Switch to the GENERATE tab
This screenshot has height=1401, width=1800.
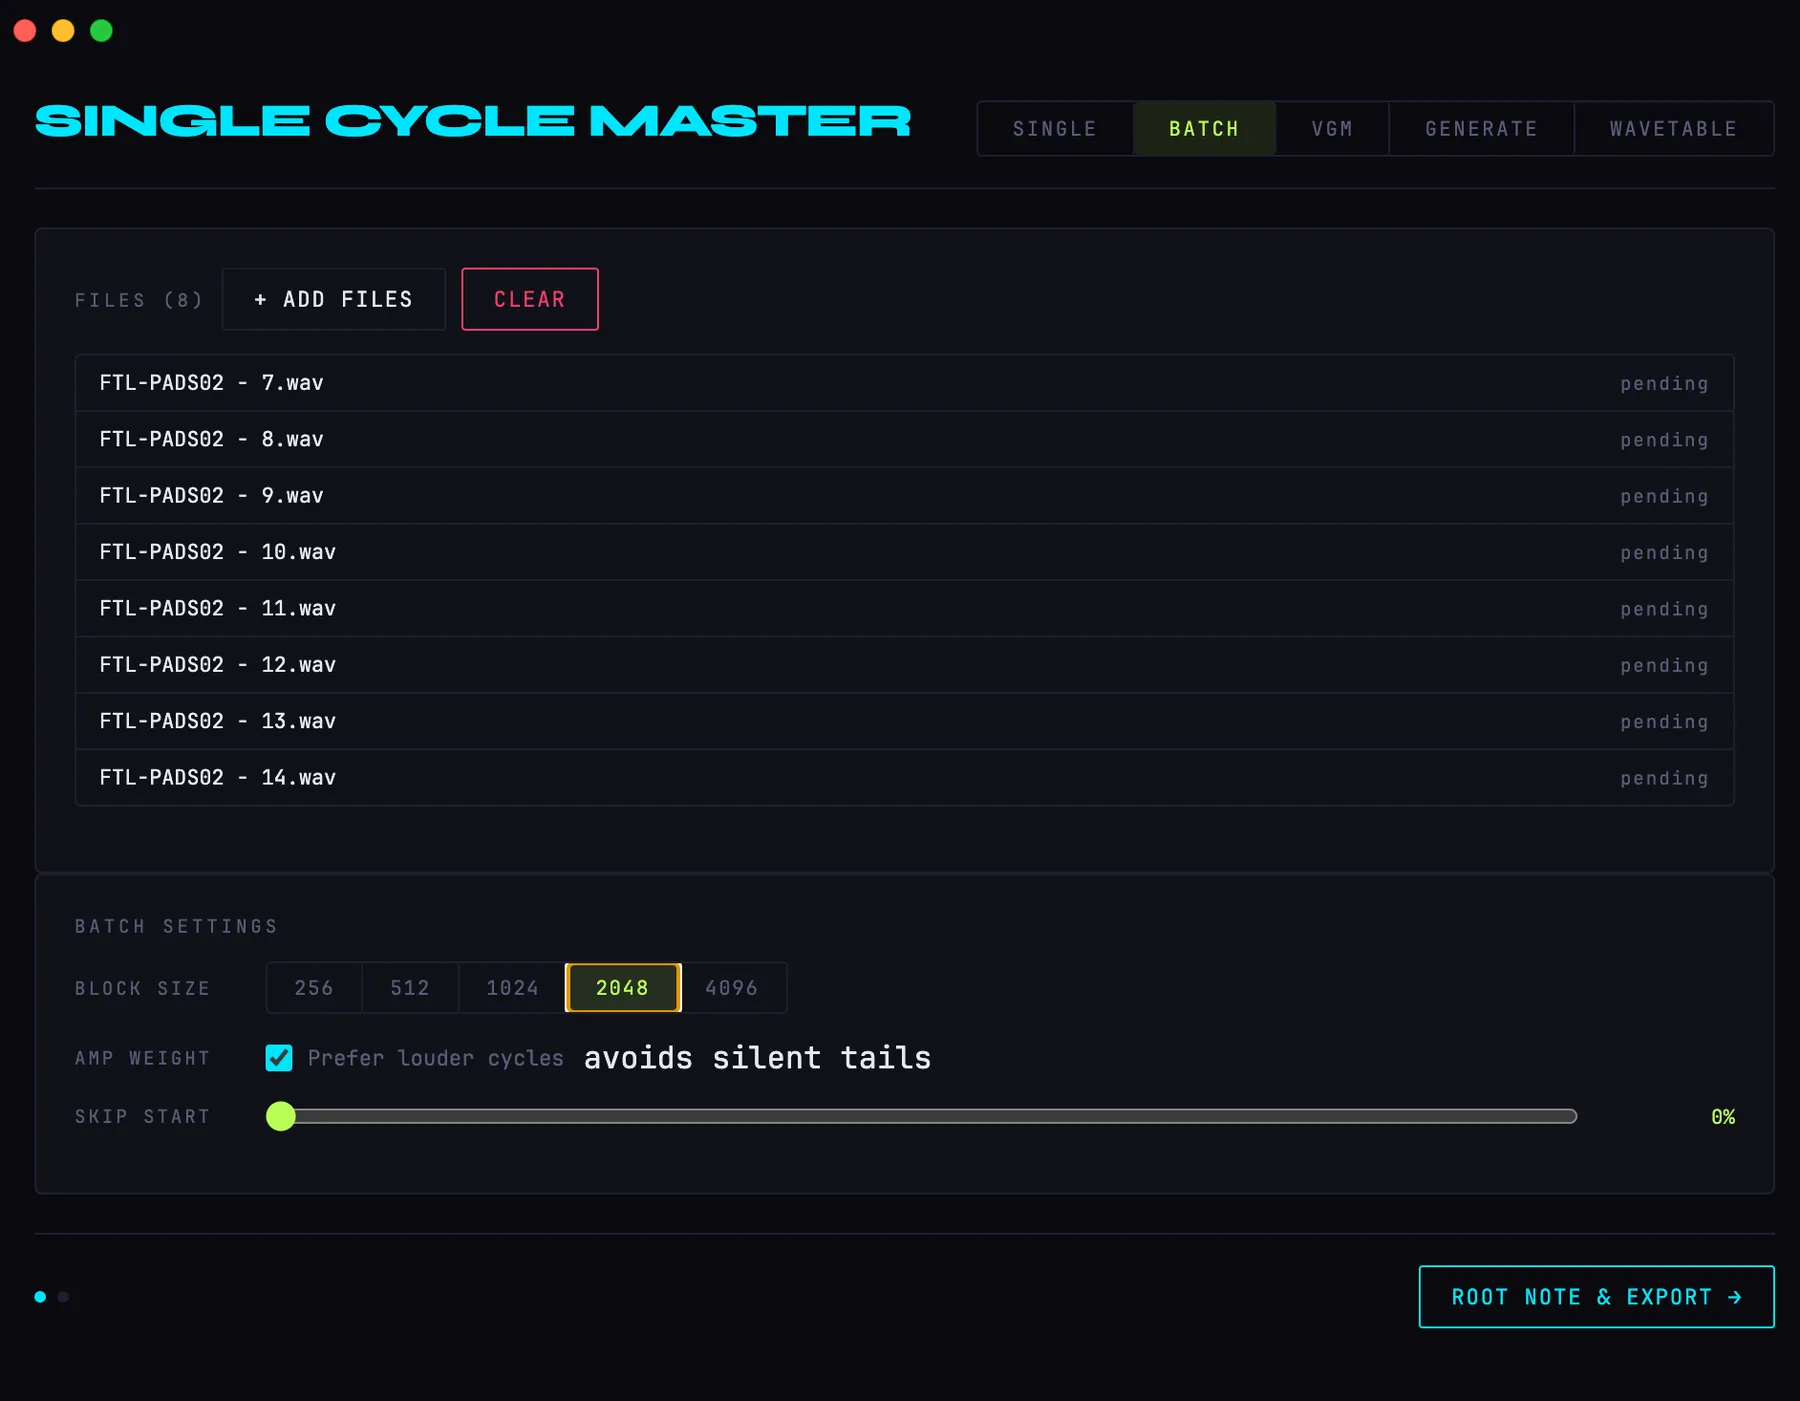(x=1481, y=129)
